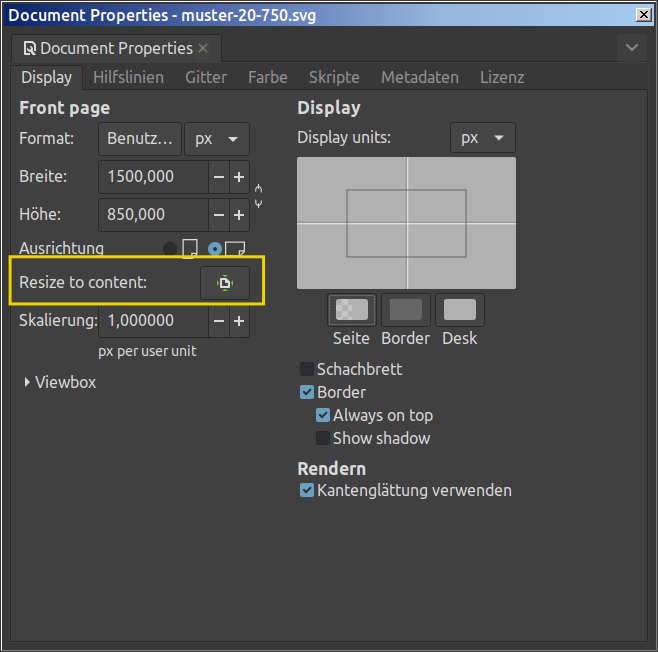Open the Metadaten tab

[419, 77]
